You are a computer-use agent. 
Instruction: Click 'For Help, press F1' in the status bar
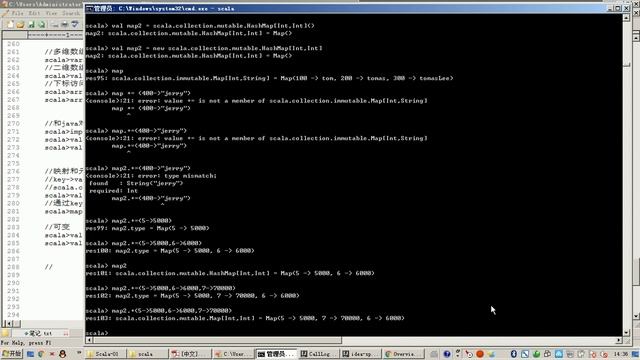point(26,343)
